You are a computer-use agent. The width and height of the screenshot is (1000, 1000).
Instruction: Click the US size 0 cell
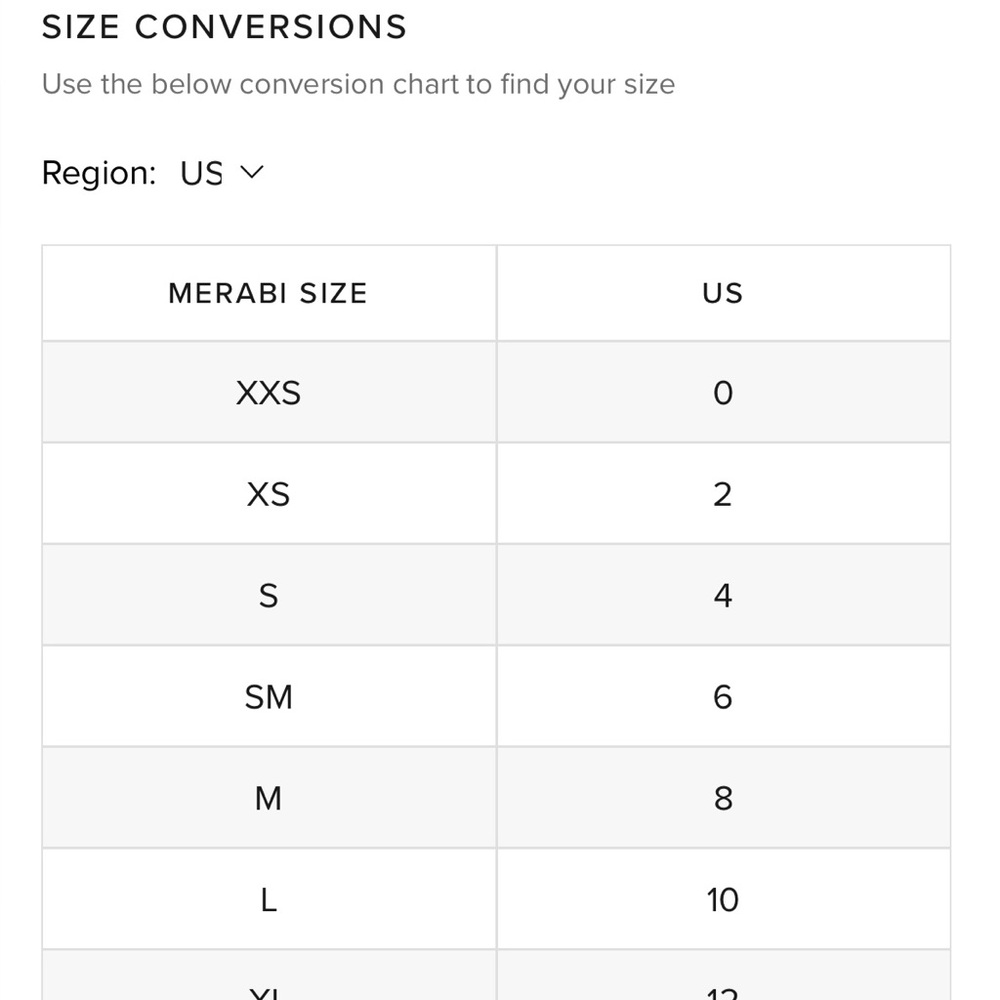coord(723,392)
